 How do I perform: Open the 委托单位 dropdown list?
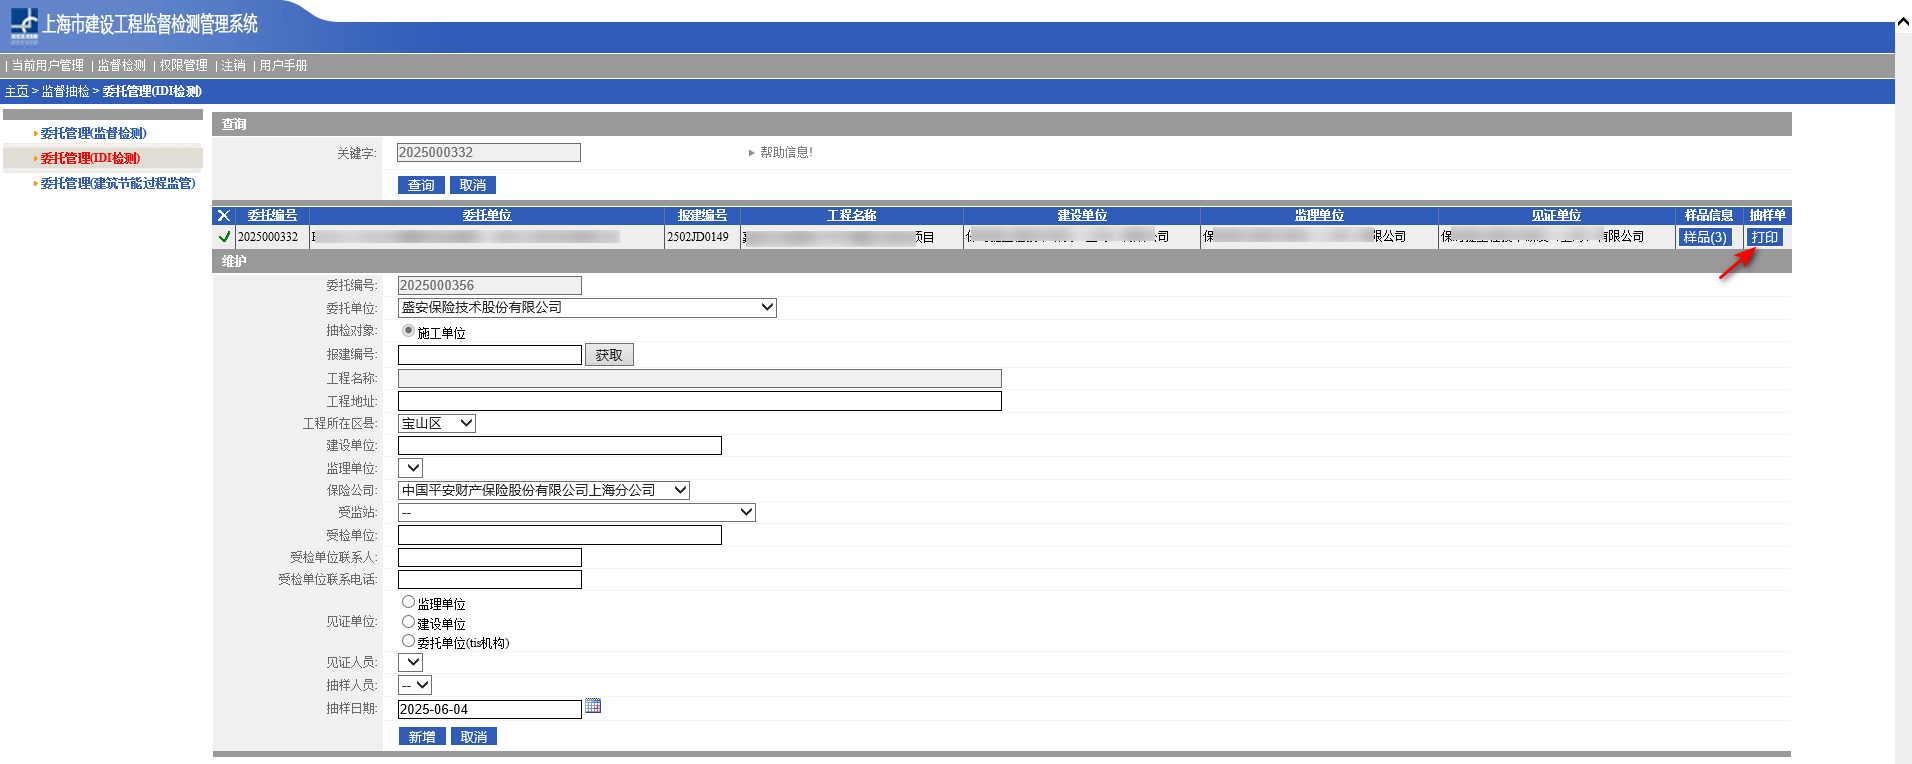click(x=587, y=308)
